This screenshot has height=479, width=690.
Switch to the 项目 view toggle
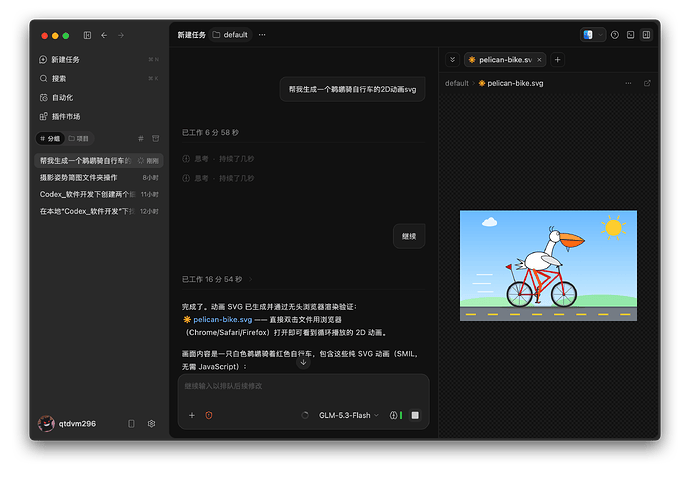point(79,139)
